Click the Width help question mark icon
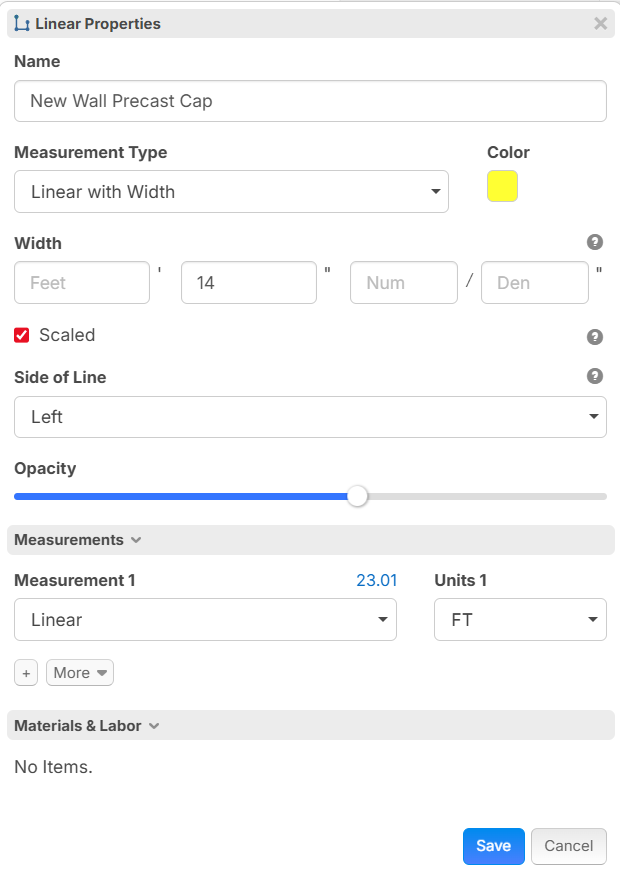 click(595, 242)
